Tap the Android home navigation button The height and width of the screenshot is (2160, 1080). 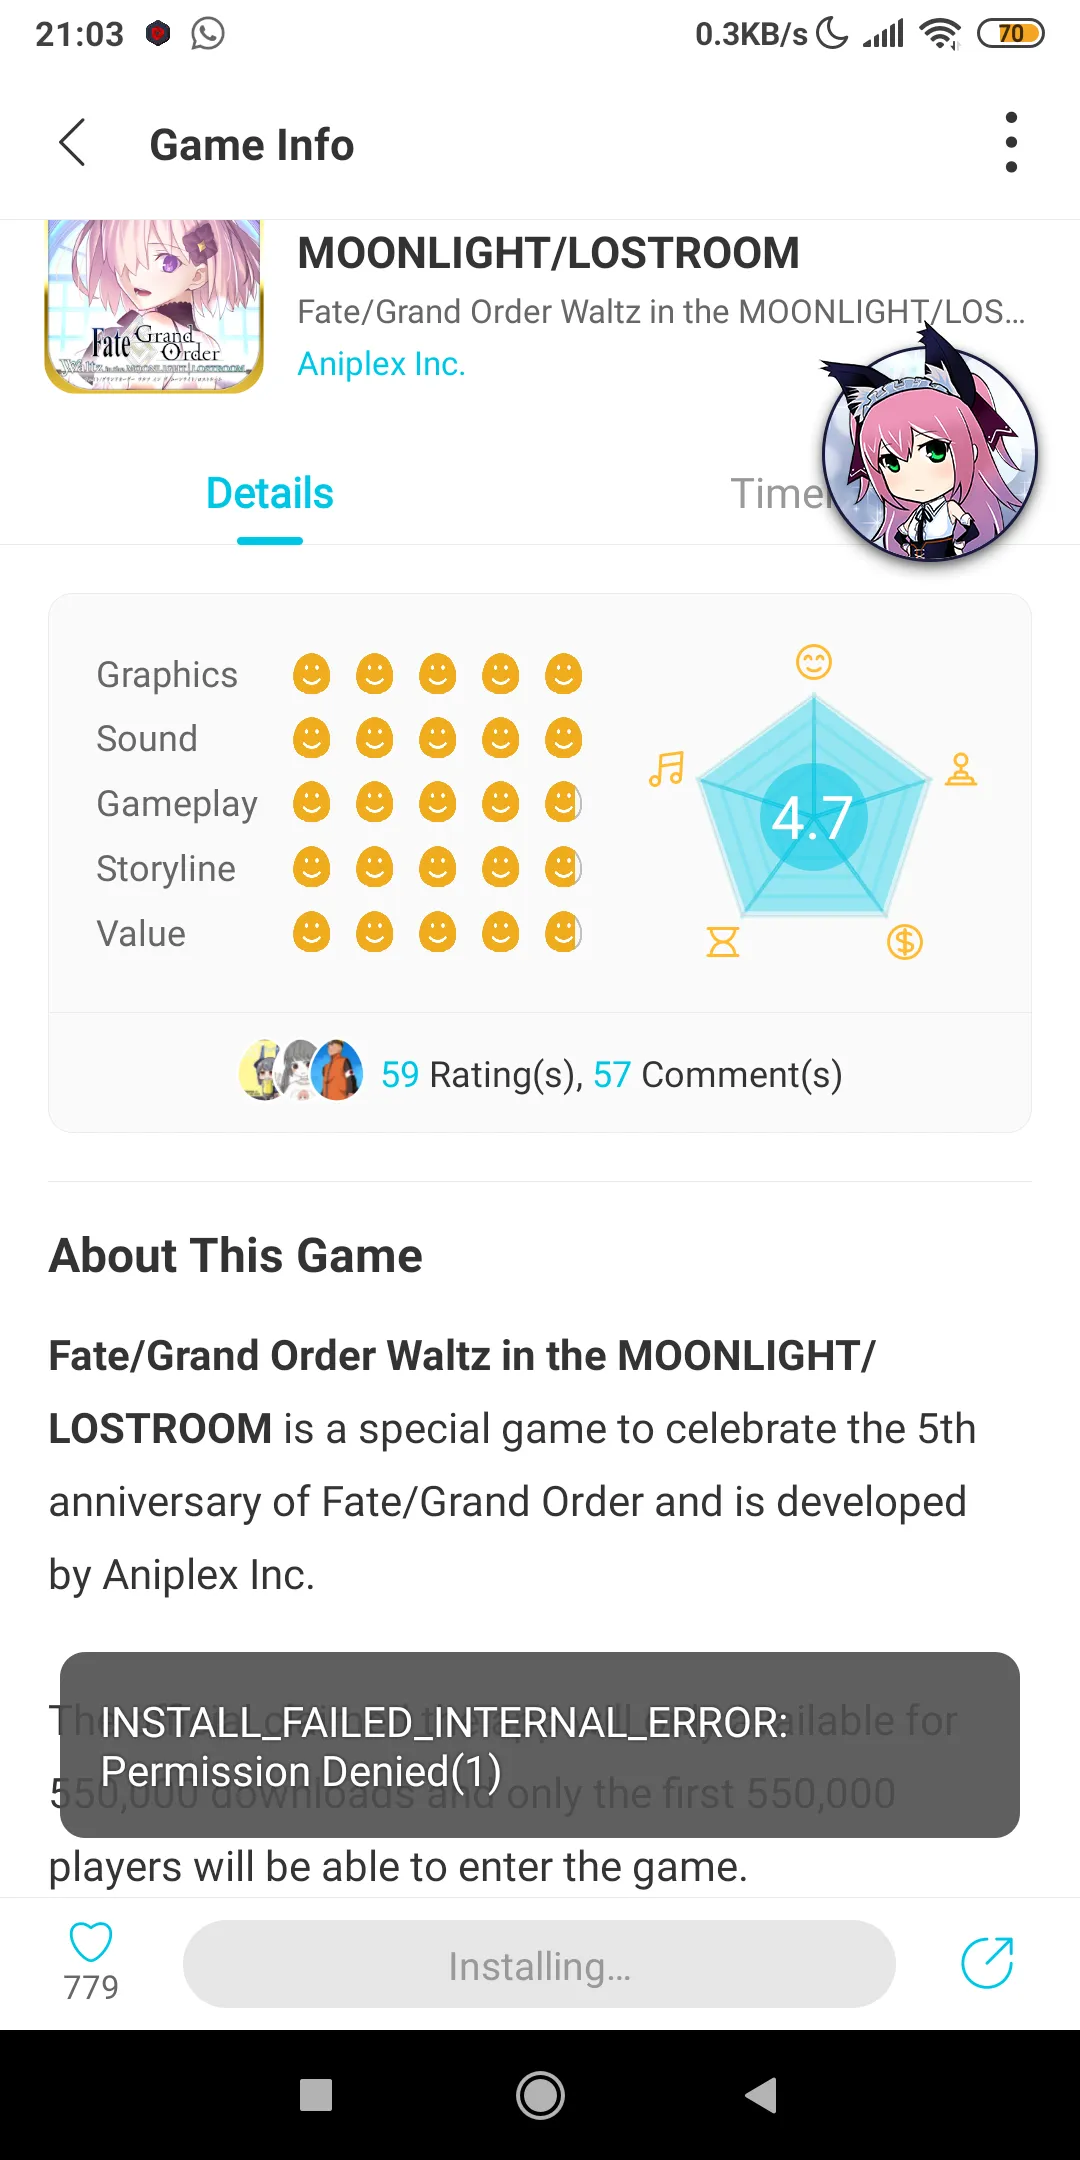540,2095
